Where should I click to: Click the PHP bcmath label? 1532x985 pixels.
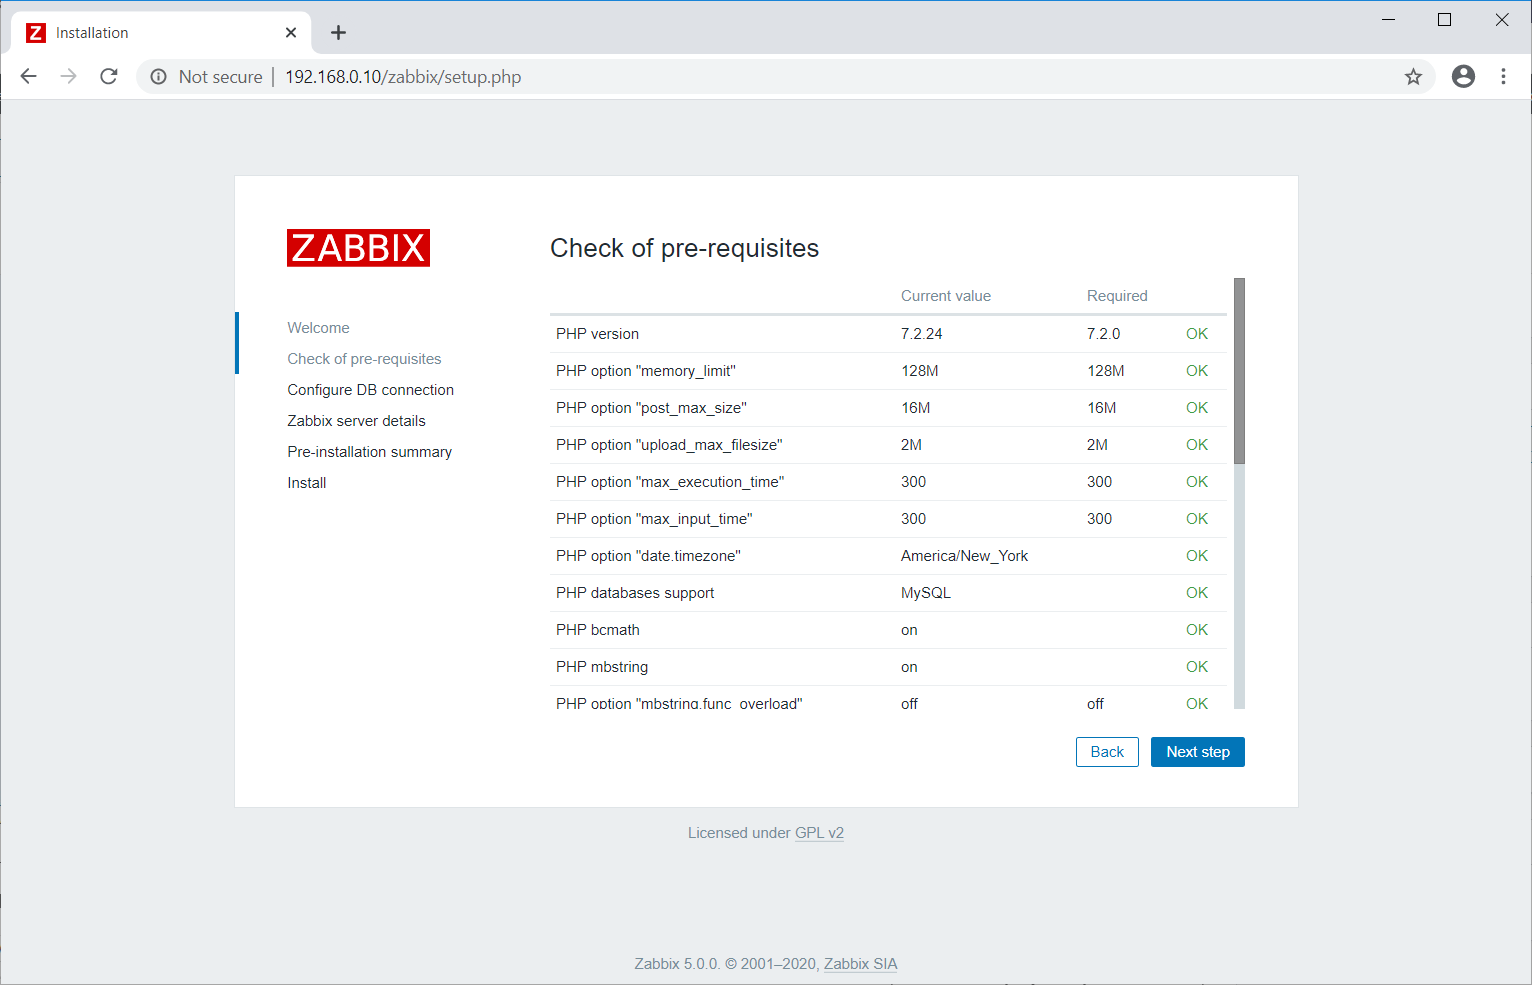pos(598,630)
